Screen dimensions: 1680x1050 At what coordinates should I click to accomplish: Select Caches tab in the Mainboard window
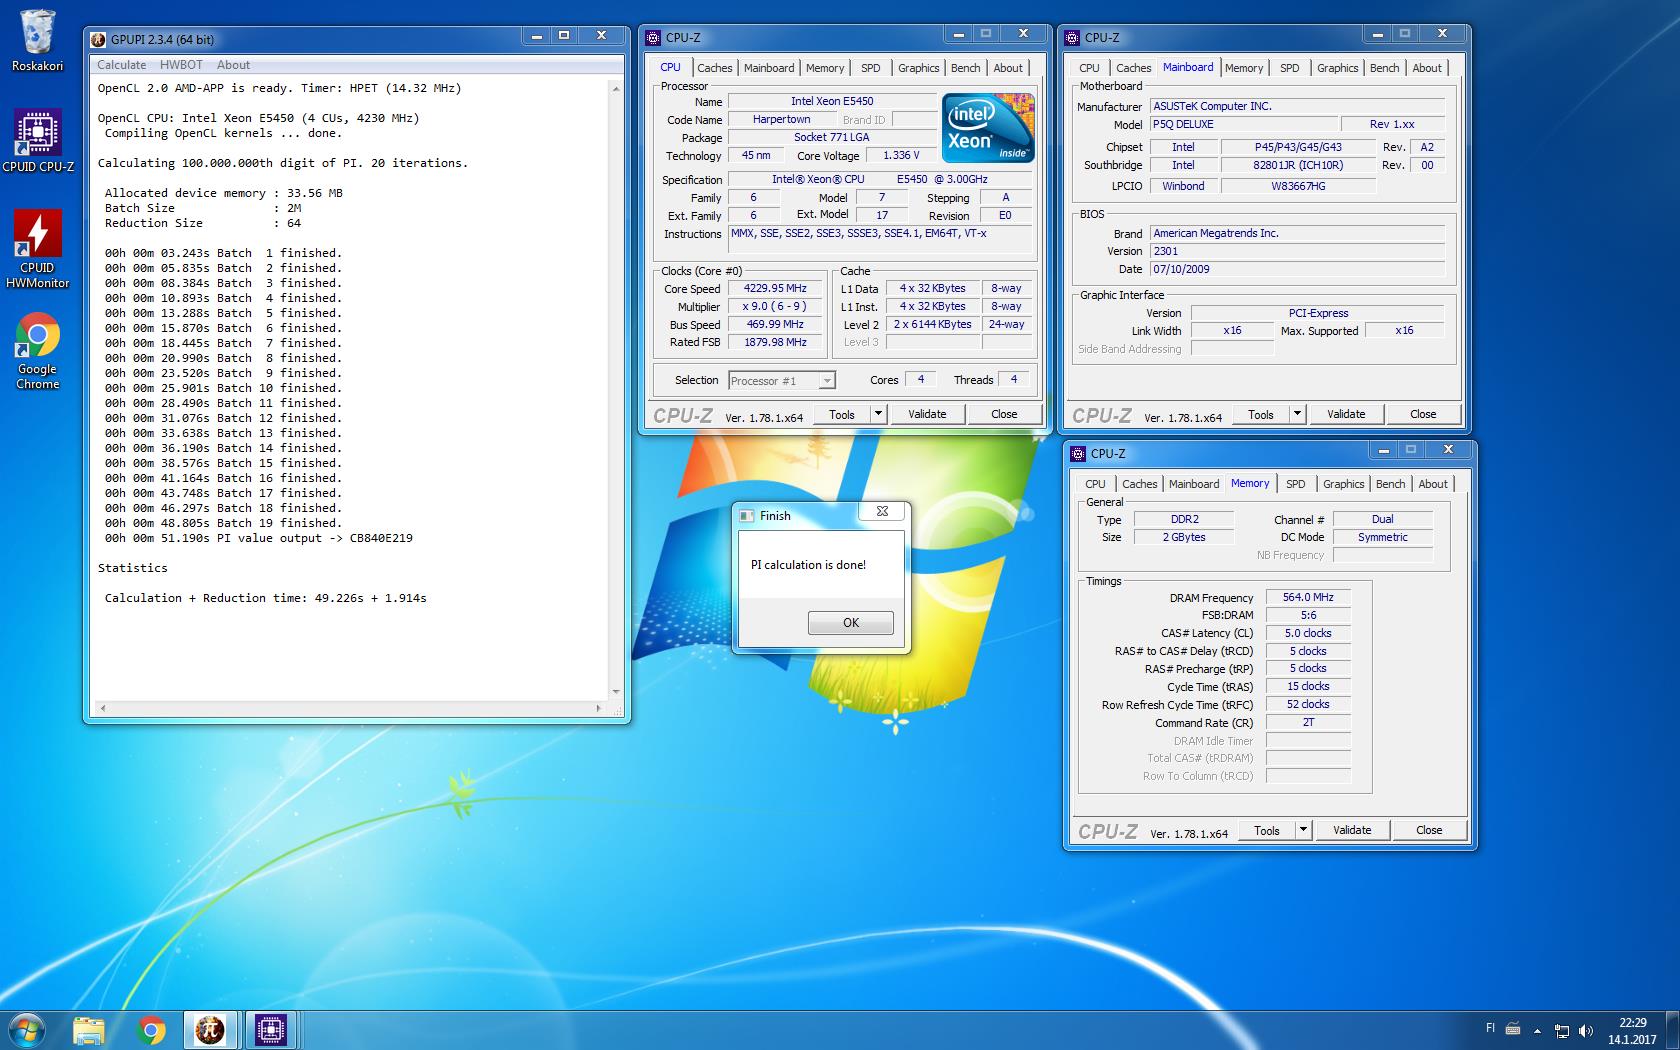[x=1133, y=68]
